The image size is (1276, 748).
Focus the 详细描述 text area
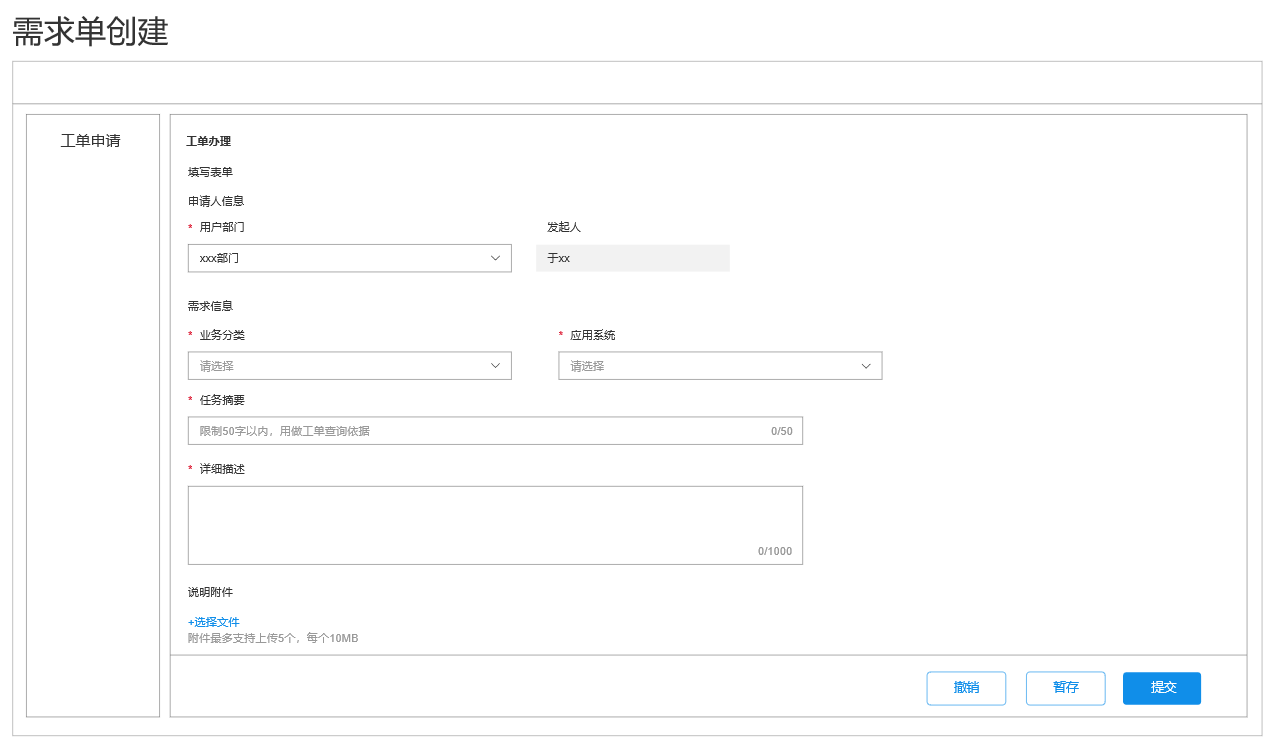494,520
